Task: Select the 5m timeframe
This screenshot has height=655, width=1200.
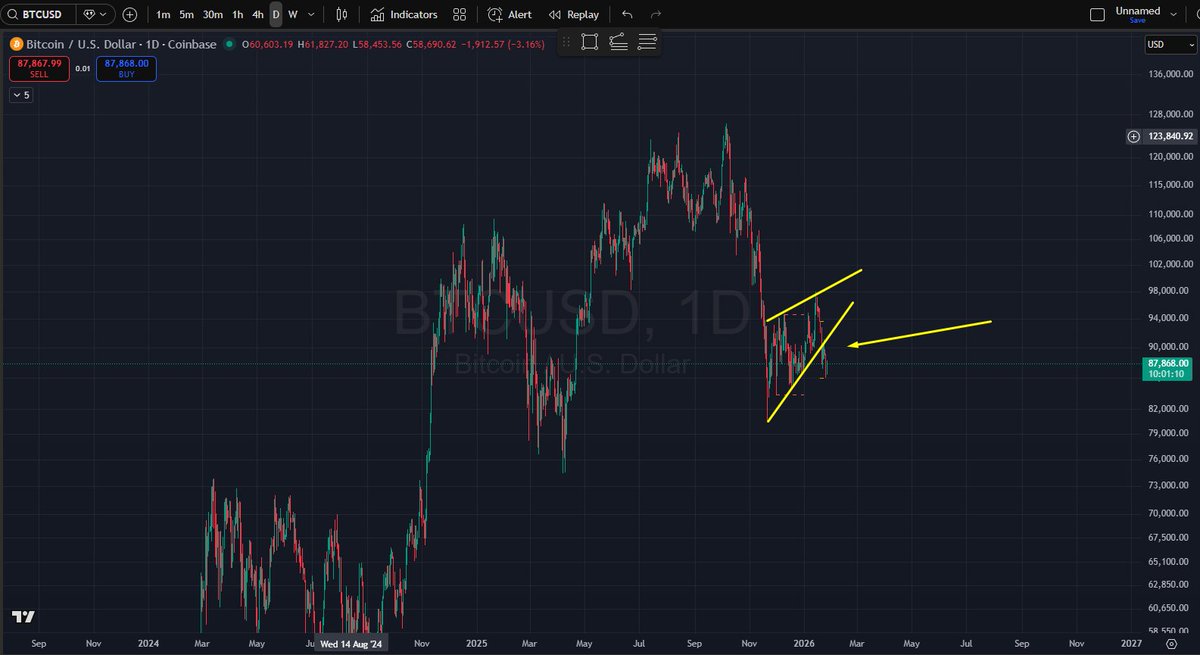Action: [187, 15]
